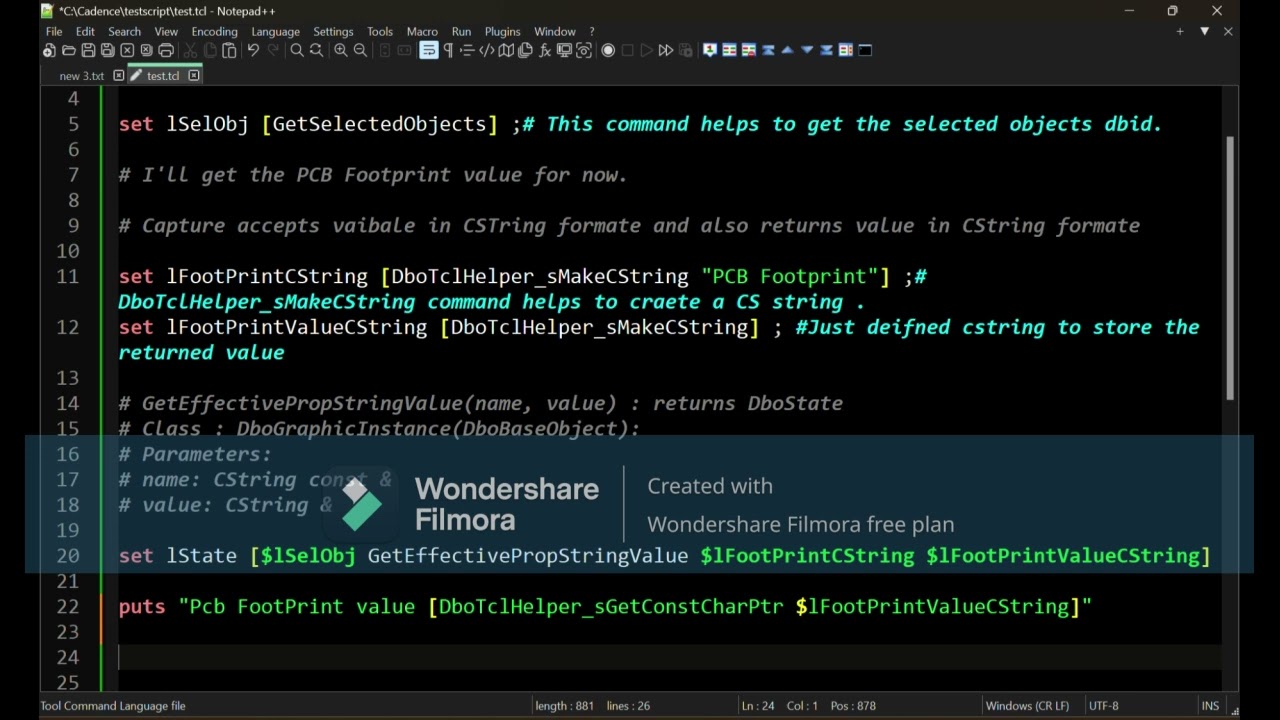This screenshot has height=720, width=1280.
Task: Go to next difference arrow icon
Action: click(x=807, y=50)
